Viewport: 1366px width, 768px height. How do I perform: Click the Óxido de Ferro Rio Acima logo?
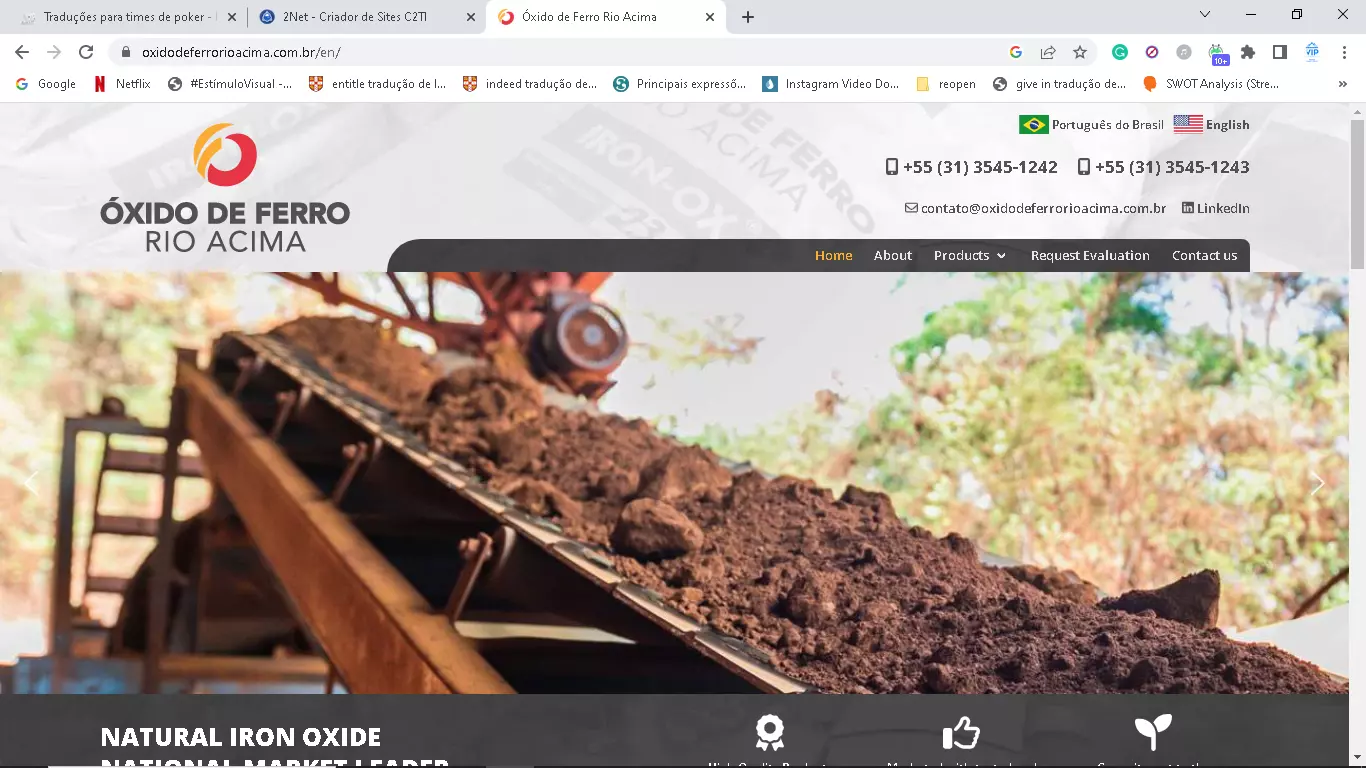tap(225, 187)
